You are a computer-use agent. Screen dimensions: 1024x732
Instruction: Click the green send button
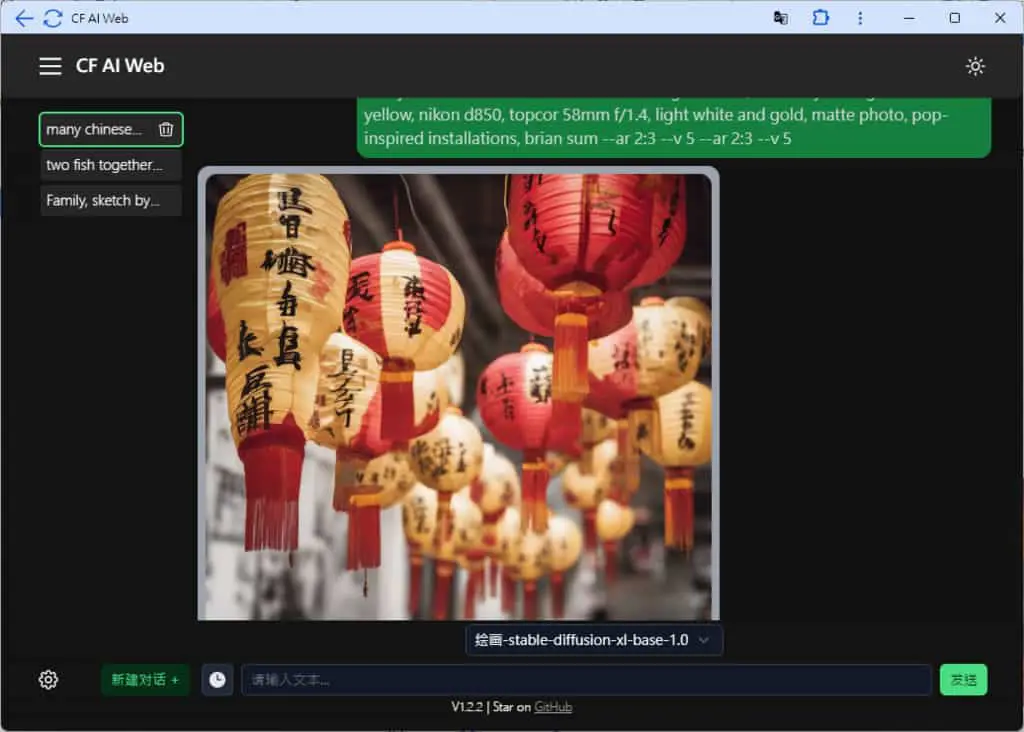(x=963, y=680)
